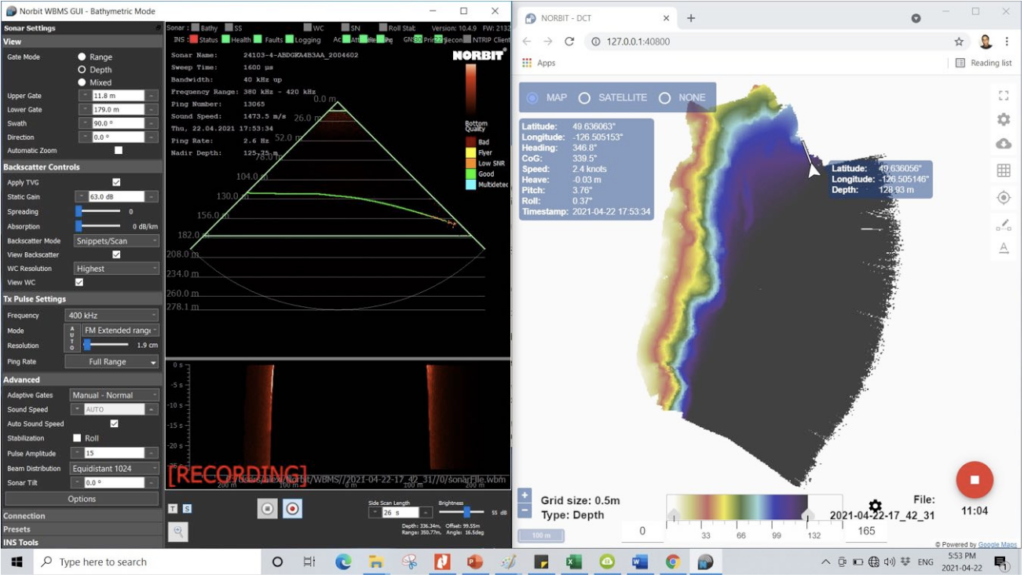Viewport: 1024px width, 578px height.
Task: Open the Chrome three-dot menu
Action: pyautogui.click(x=1006, y=41)
